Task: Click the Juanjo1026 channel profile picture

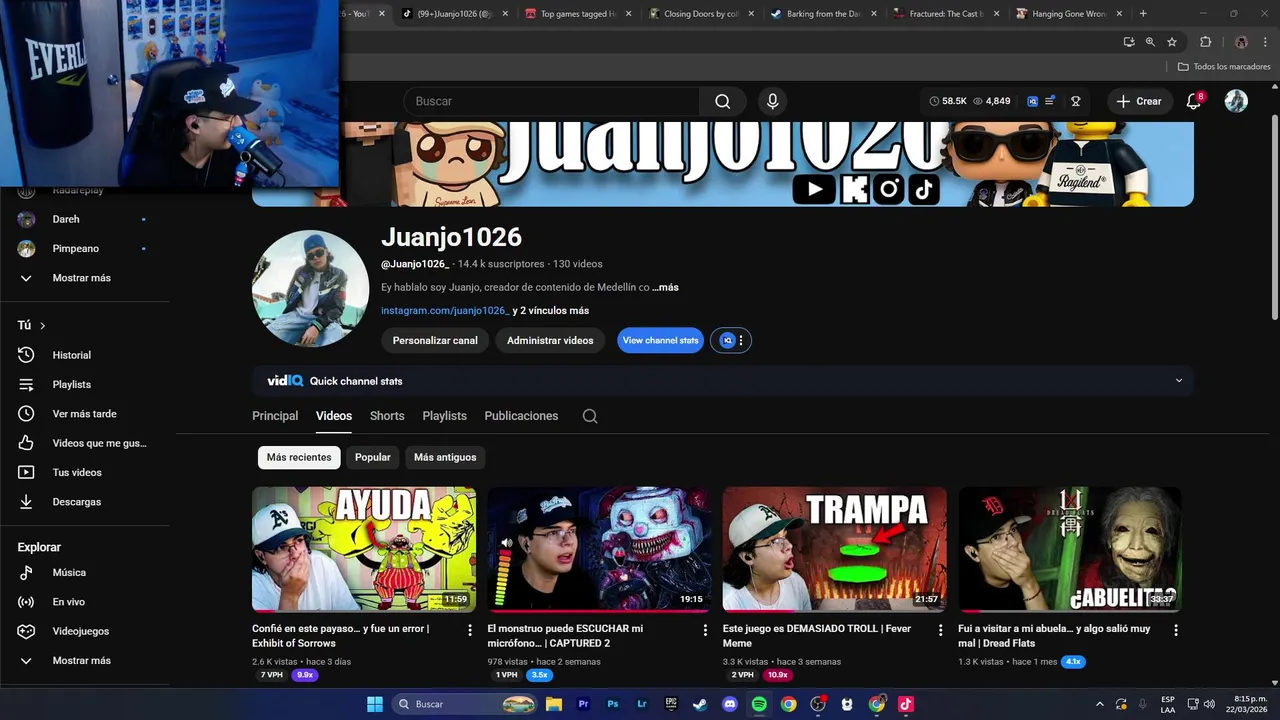Action: pyautogui.click(x=311, y=289)
